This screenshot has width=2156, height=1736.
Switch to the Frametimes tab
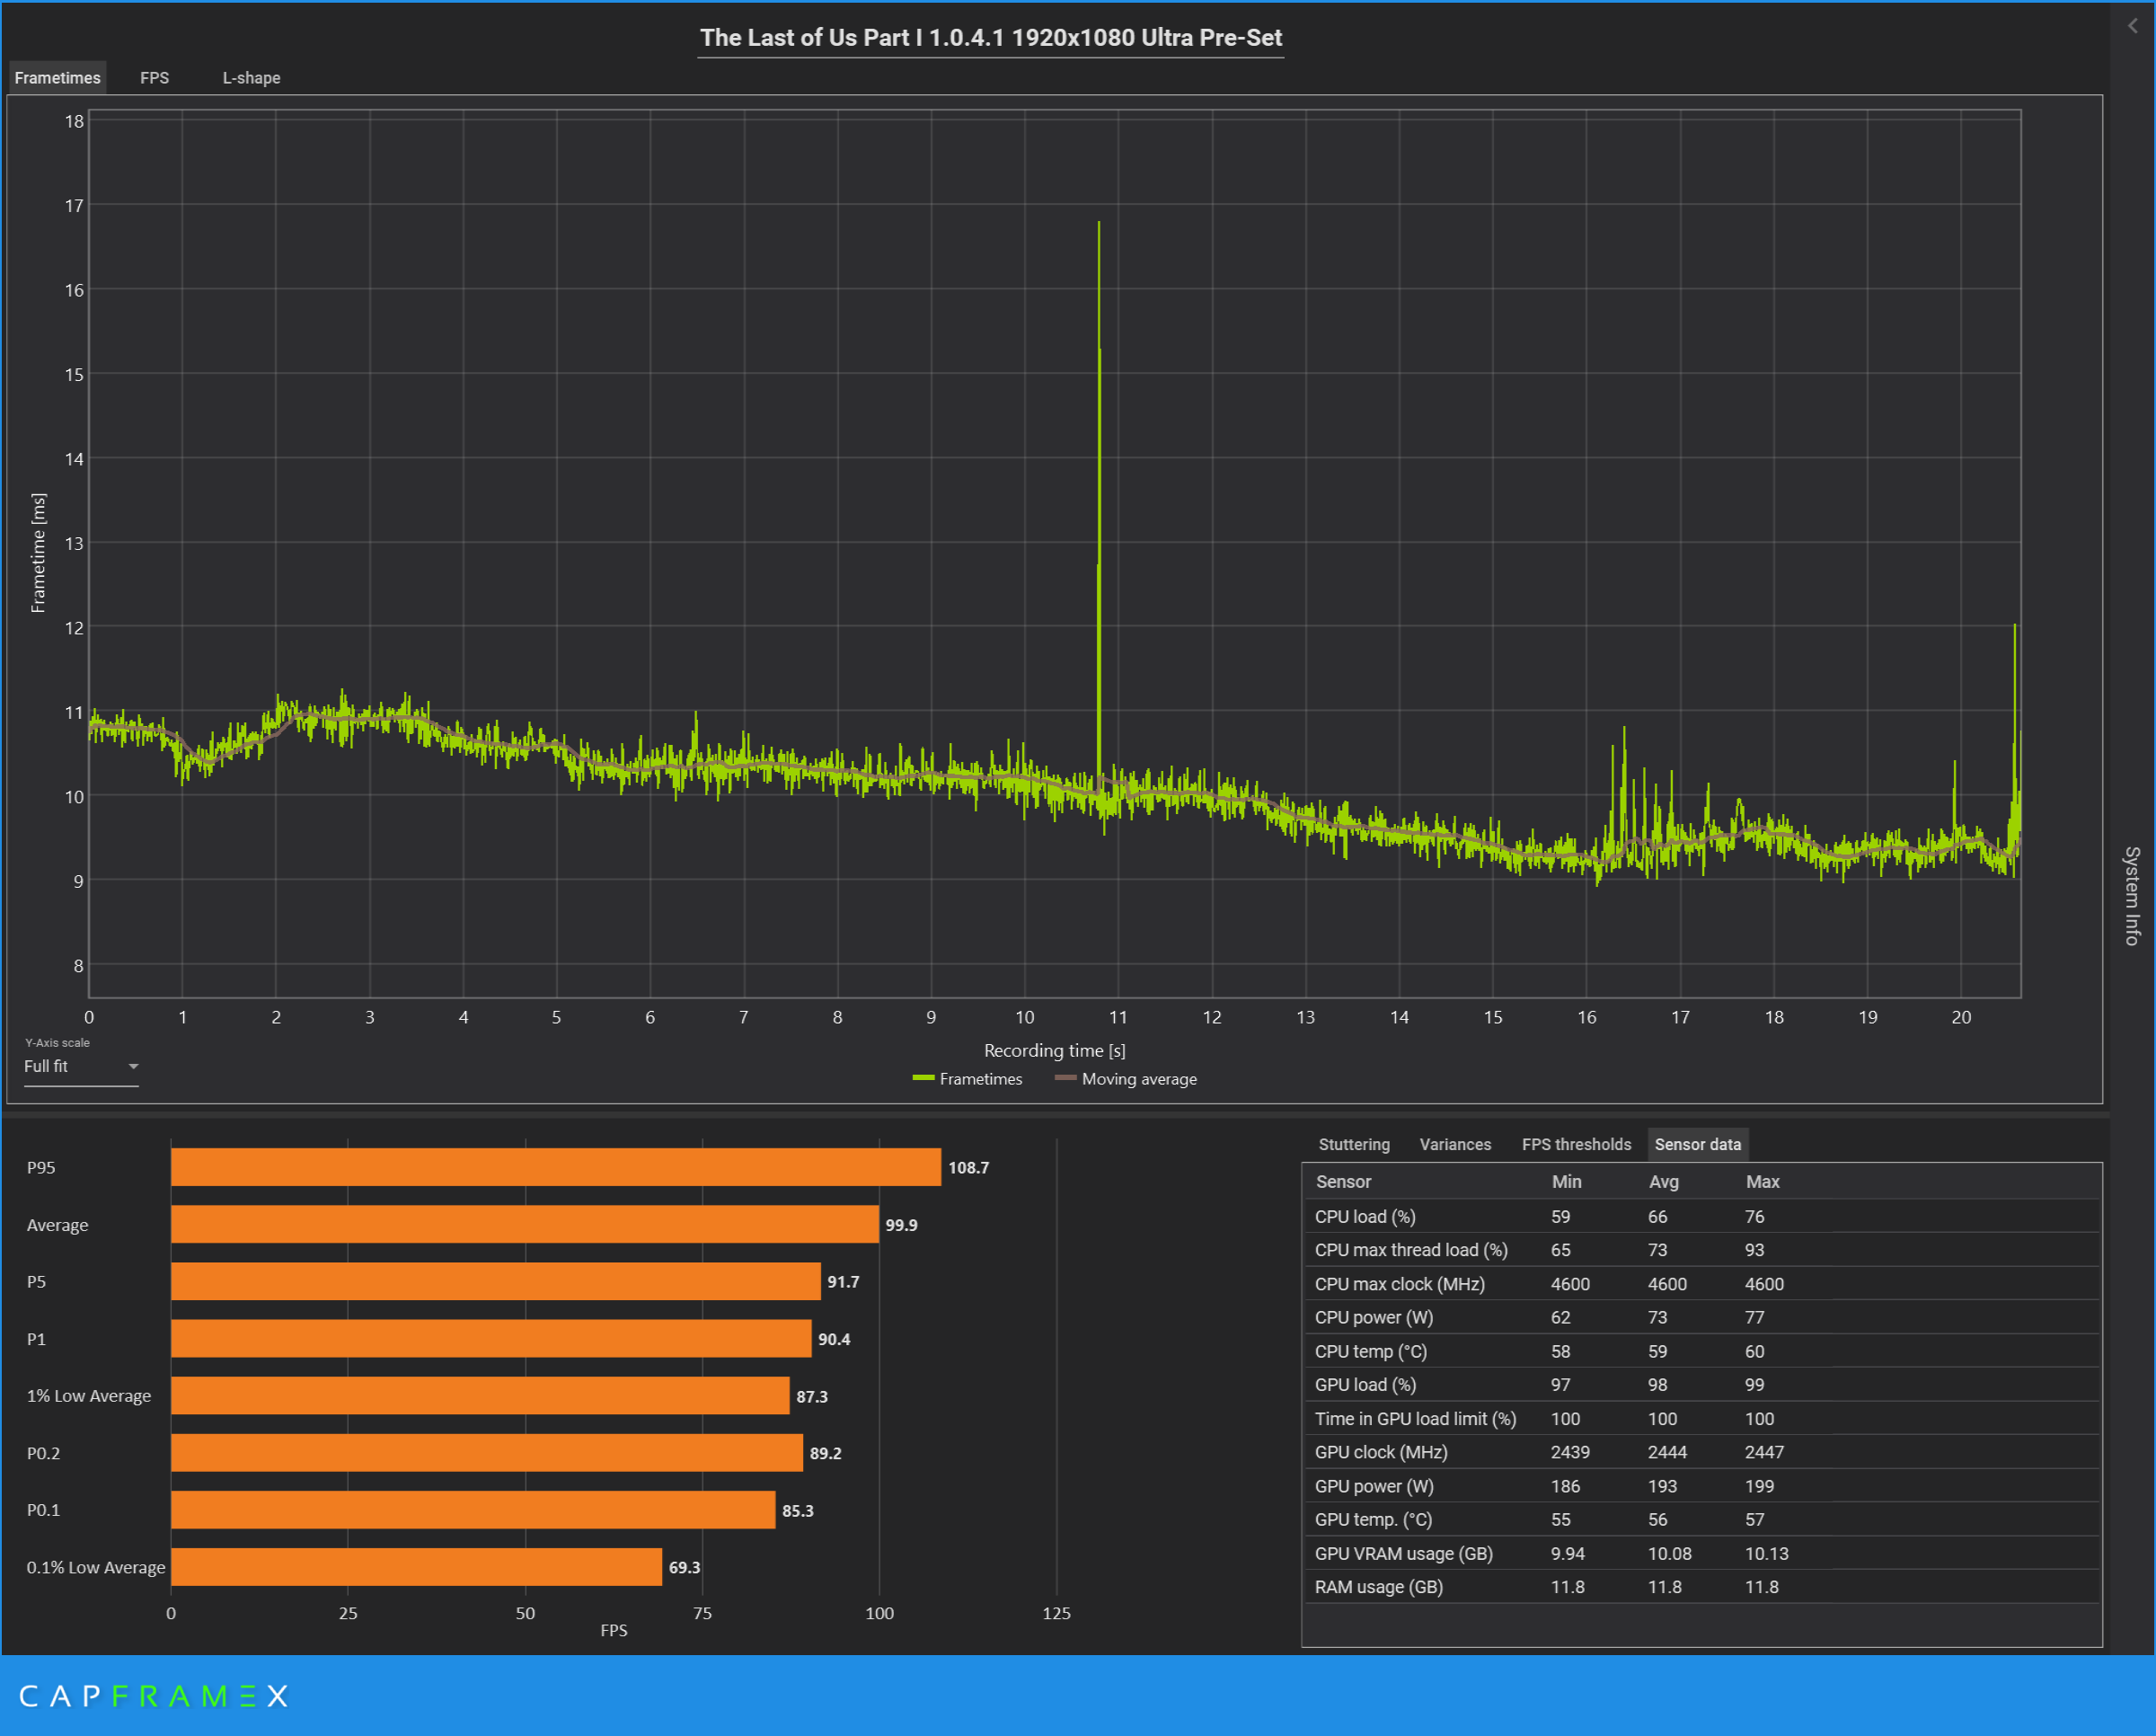[57, 78]
